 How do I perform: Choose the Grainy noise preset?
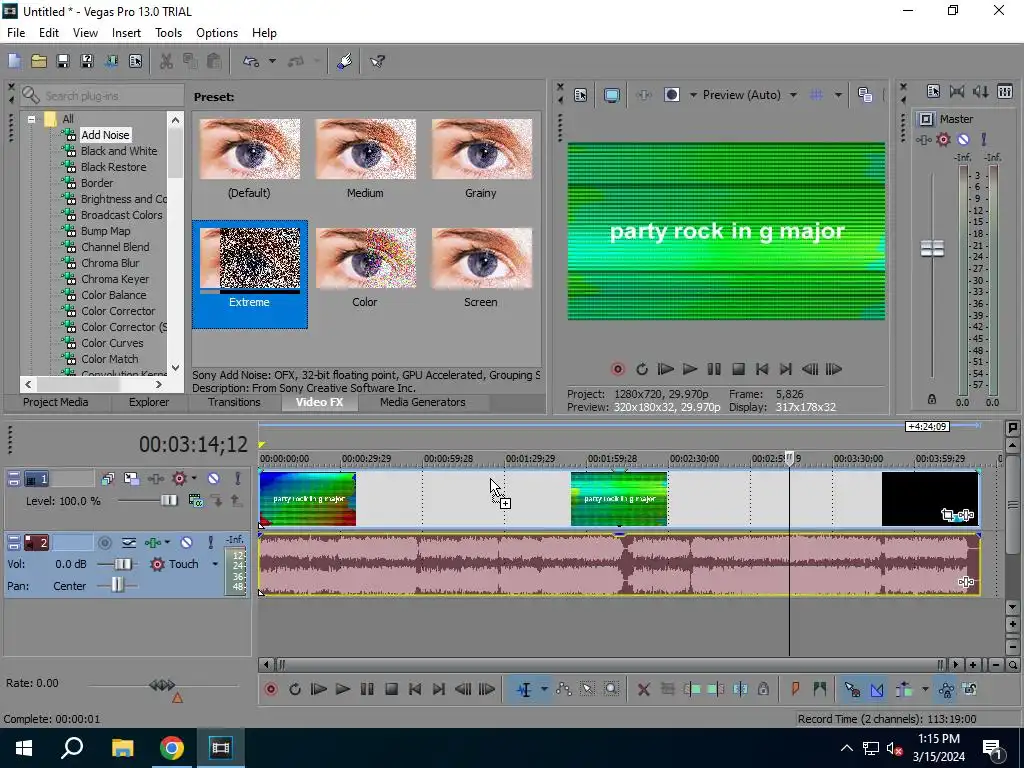click(481, 159)
